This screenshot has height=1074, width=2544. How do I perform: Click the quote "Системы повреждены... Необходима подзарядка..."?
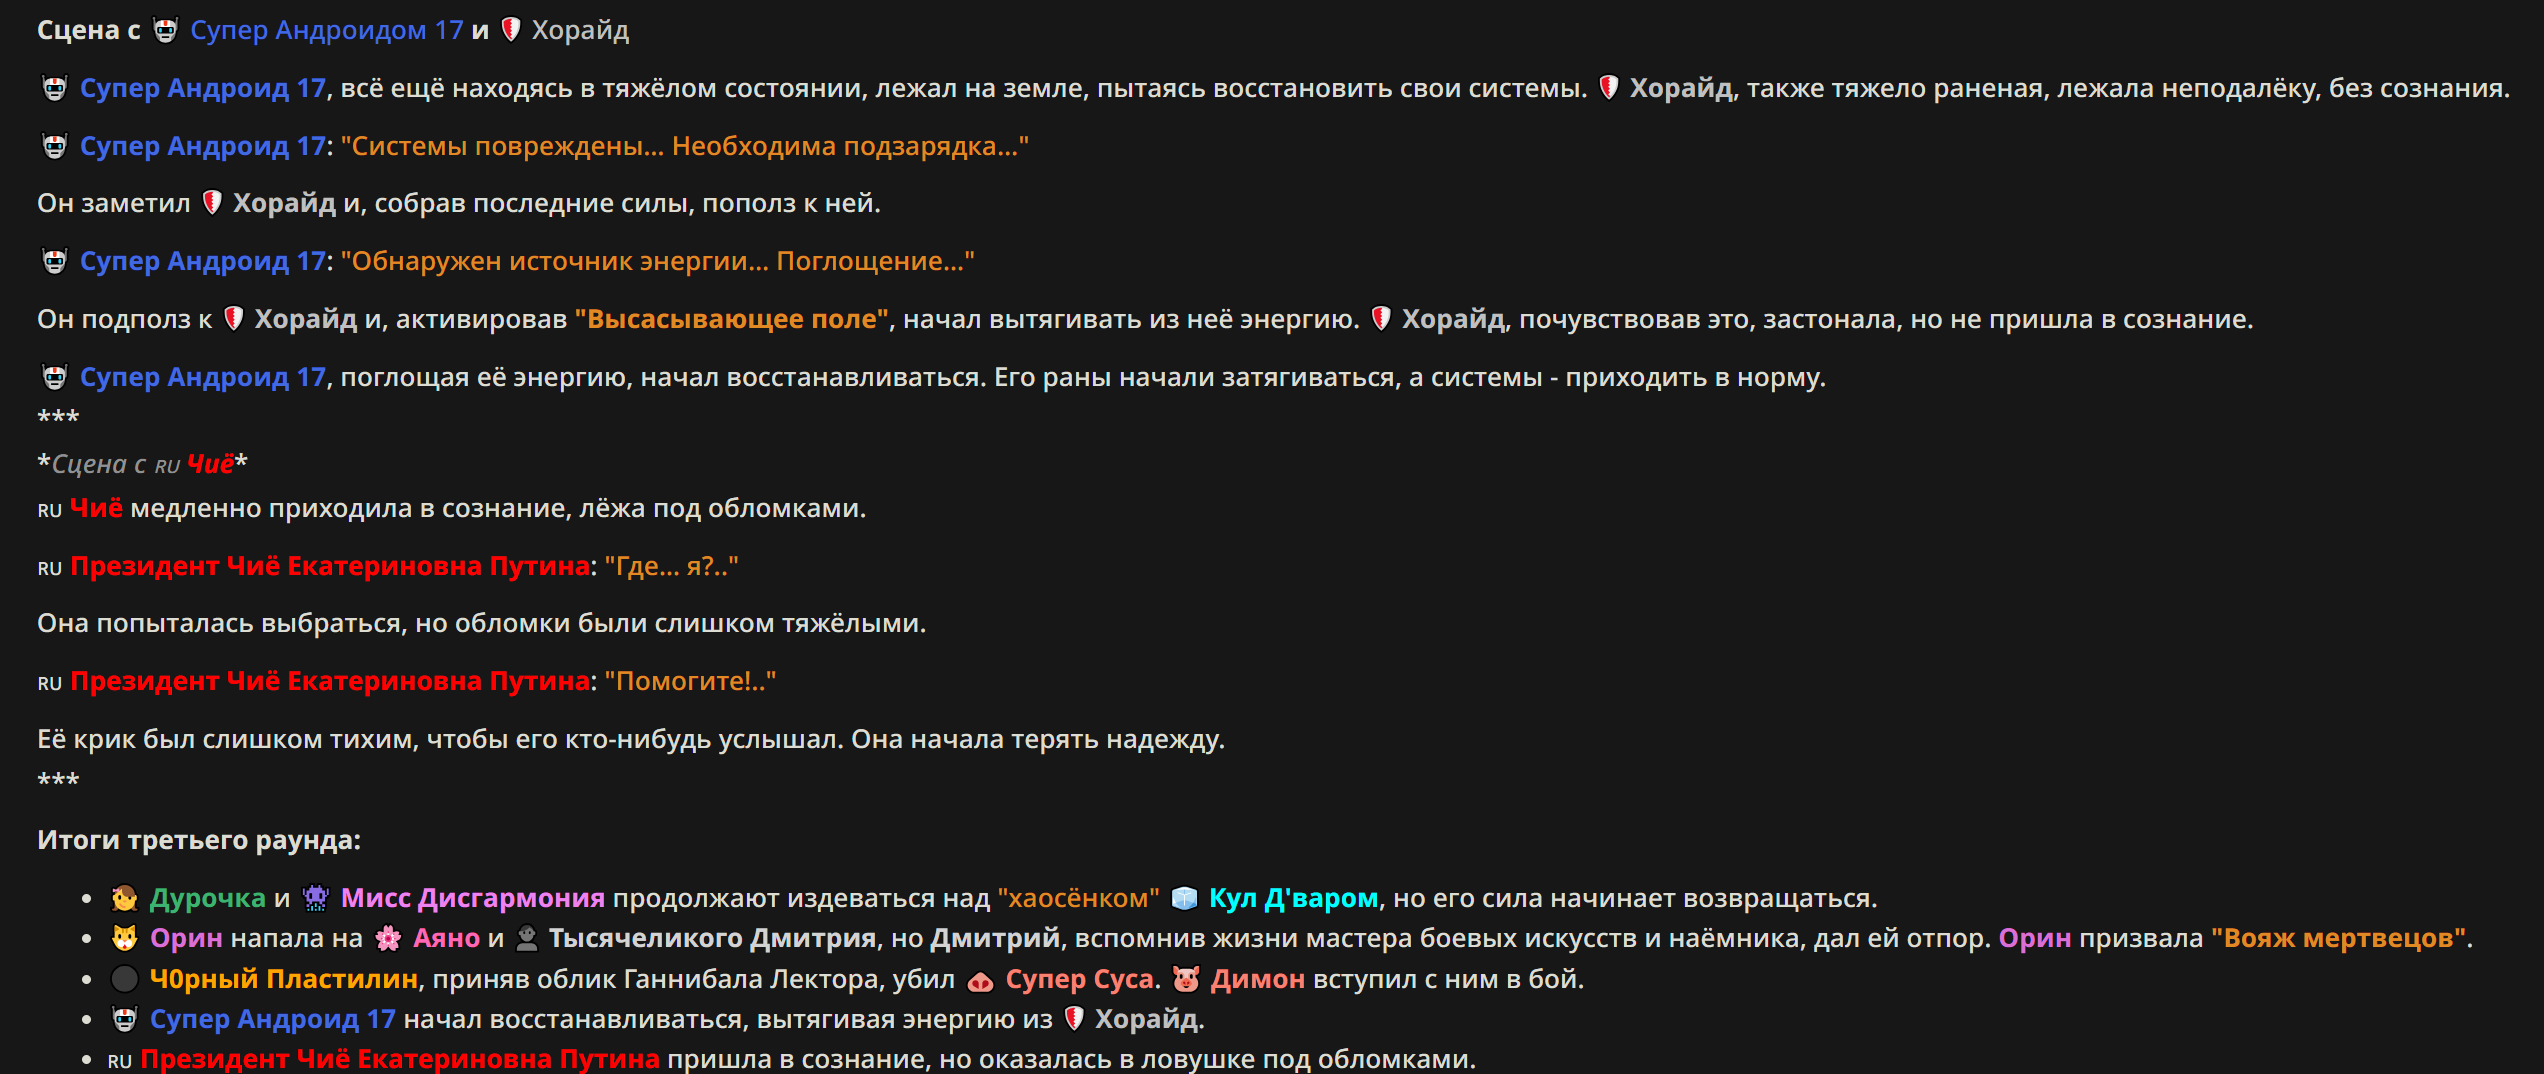[x=685, y=147]
